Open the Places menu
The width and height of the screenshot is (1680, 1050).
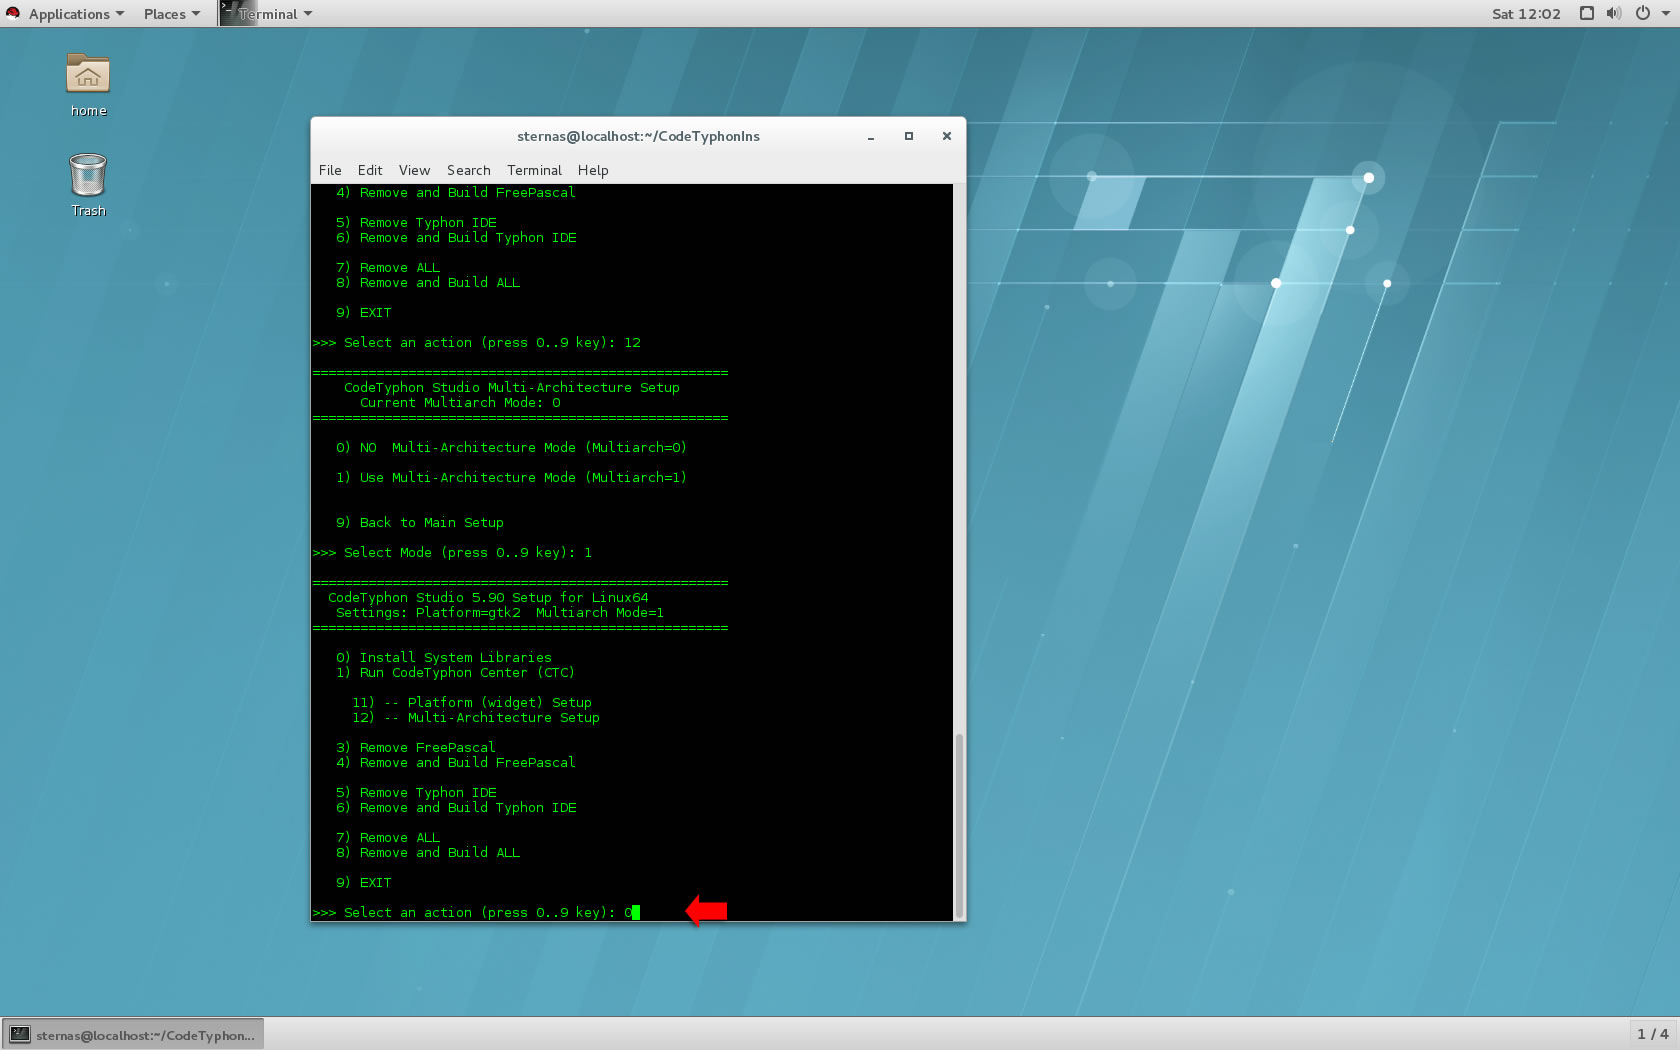171,14
